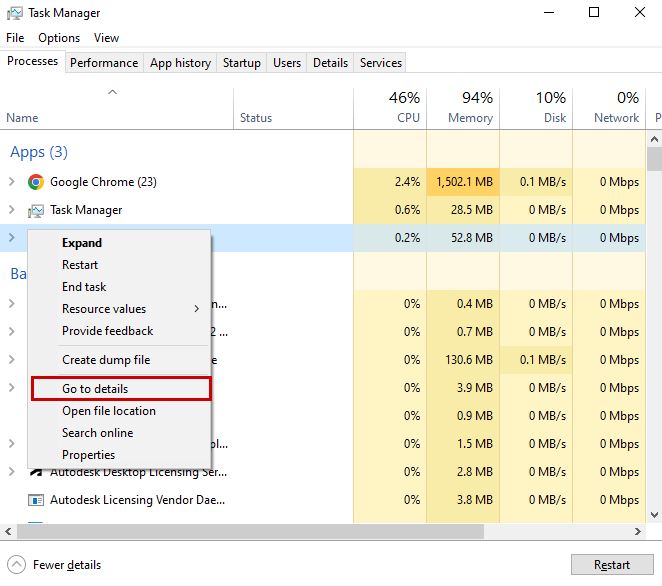
Task: Switch to the Services tab
Action: (x=380, y=63)
